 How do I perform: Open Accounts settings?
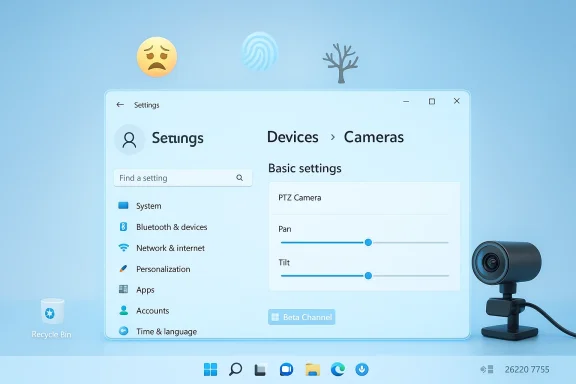click(152, 311)
